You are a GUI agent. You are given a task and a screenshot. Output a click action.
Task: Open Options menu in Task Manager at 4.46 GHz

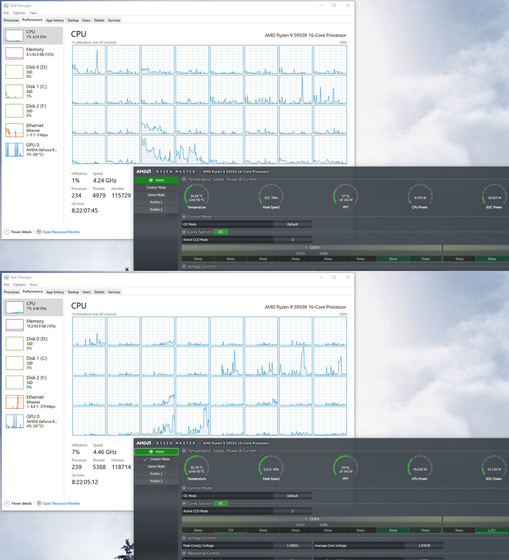tap(19, 285)
